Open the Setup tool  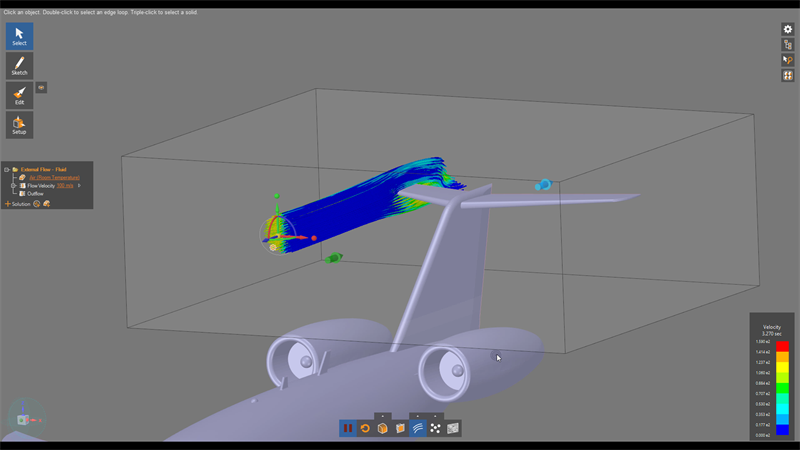pyautogui.click(x=19, y=125)
